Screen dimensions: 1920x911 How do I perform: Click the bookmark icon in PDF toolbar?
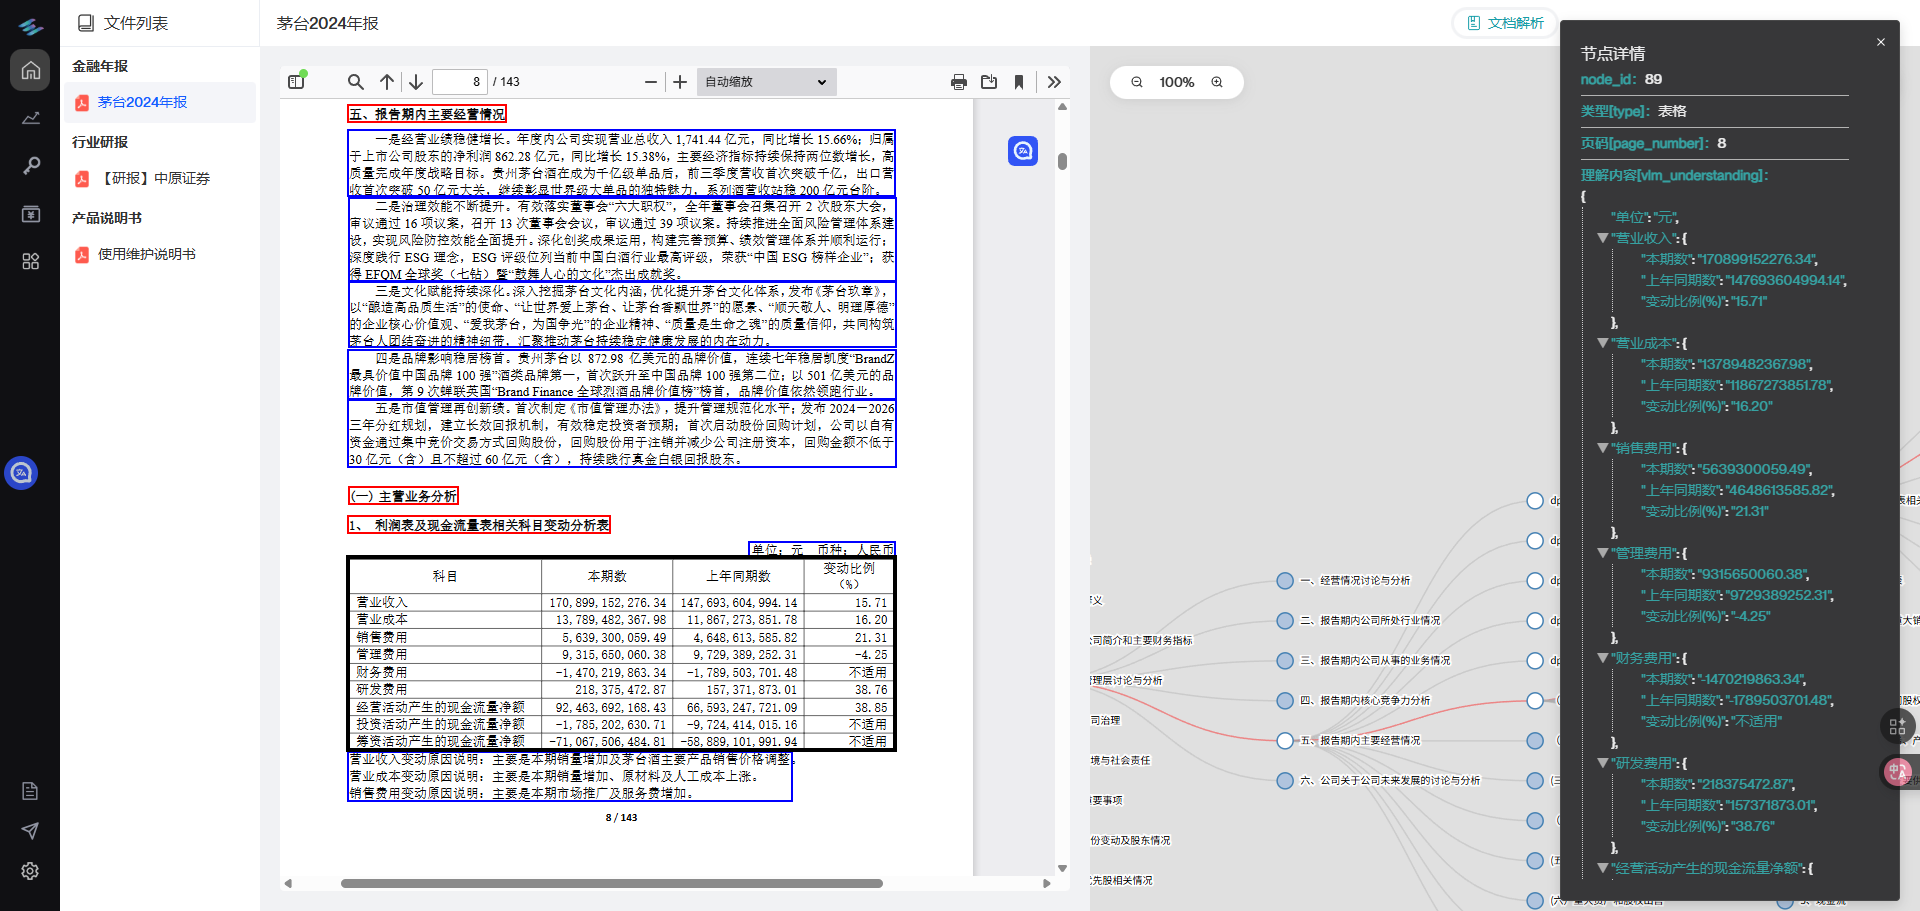(1019, 82)
